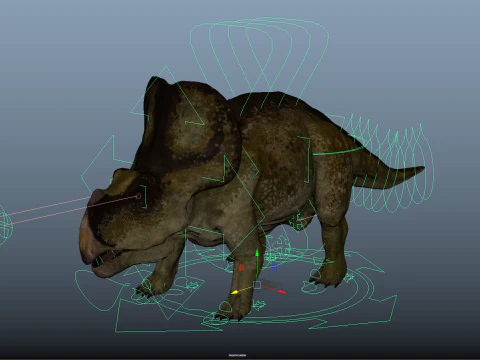Select the eye control circle on the dinosaur's eye
Viewport: 480px width, 360px height.
[x=138, y=196]
